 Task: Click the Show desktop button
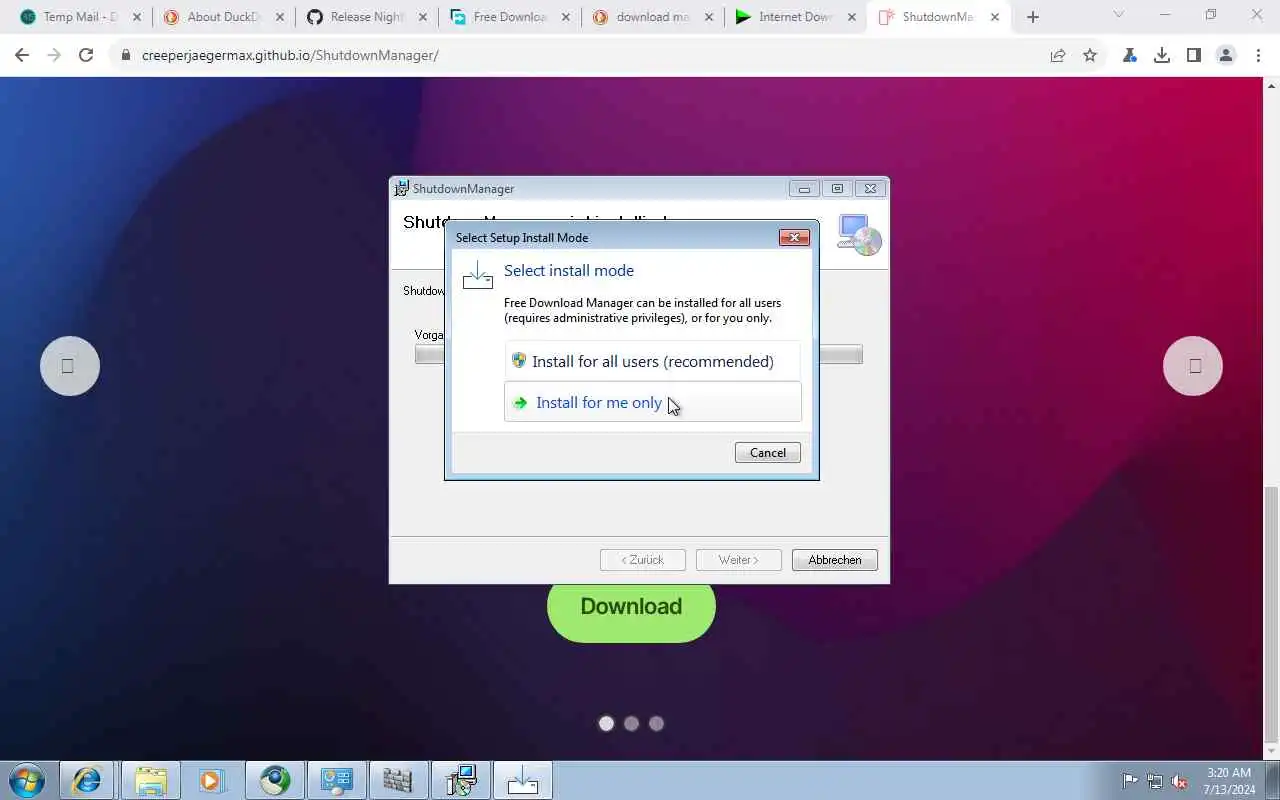click(1272, 781)
